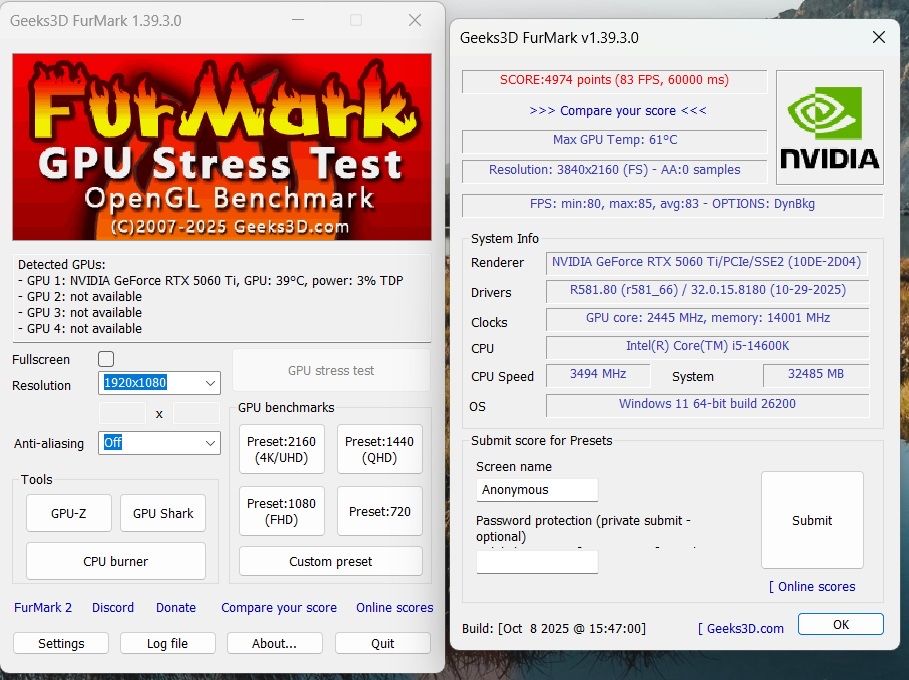The width and height of the screenshot is (909, 680).
Task: Run the Preset:1440 (QHD) benchmark
Action: [x=380, y=449]
